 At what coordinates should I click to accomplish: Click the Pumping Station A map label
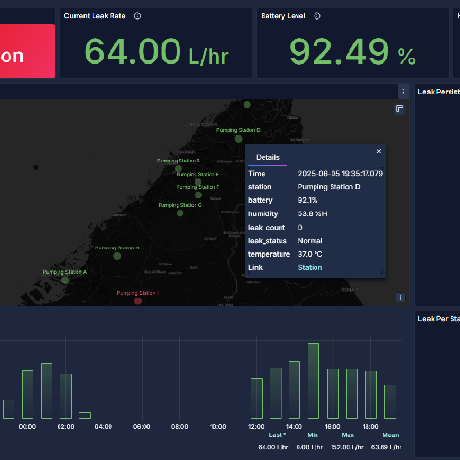[x=65, y=272]
